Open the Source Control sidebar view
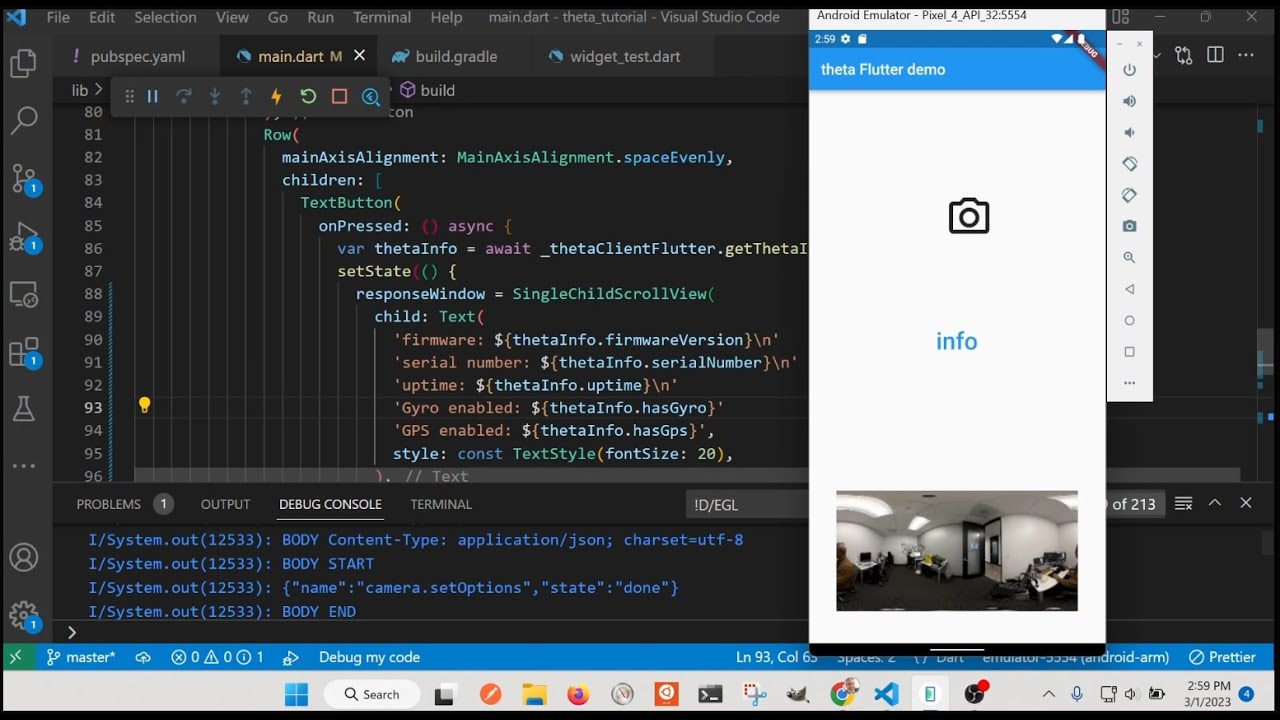Image resolution: width=1280 pixels, height=720 pixels. point(24,180)
